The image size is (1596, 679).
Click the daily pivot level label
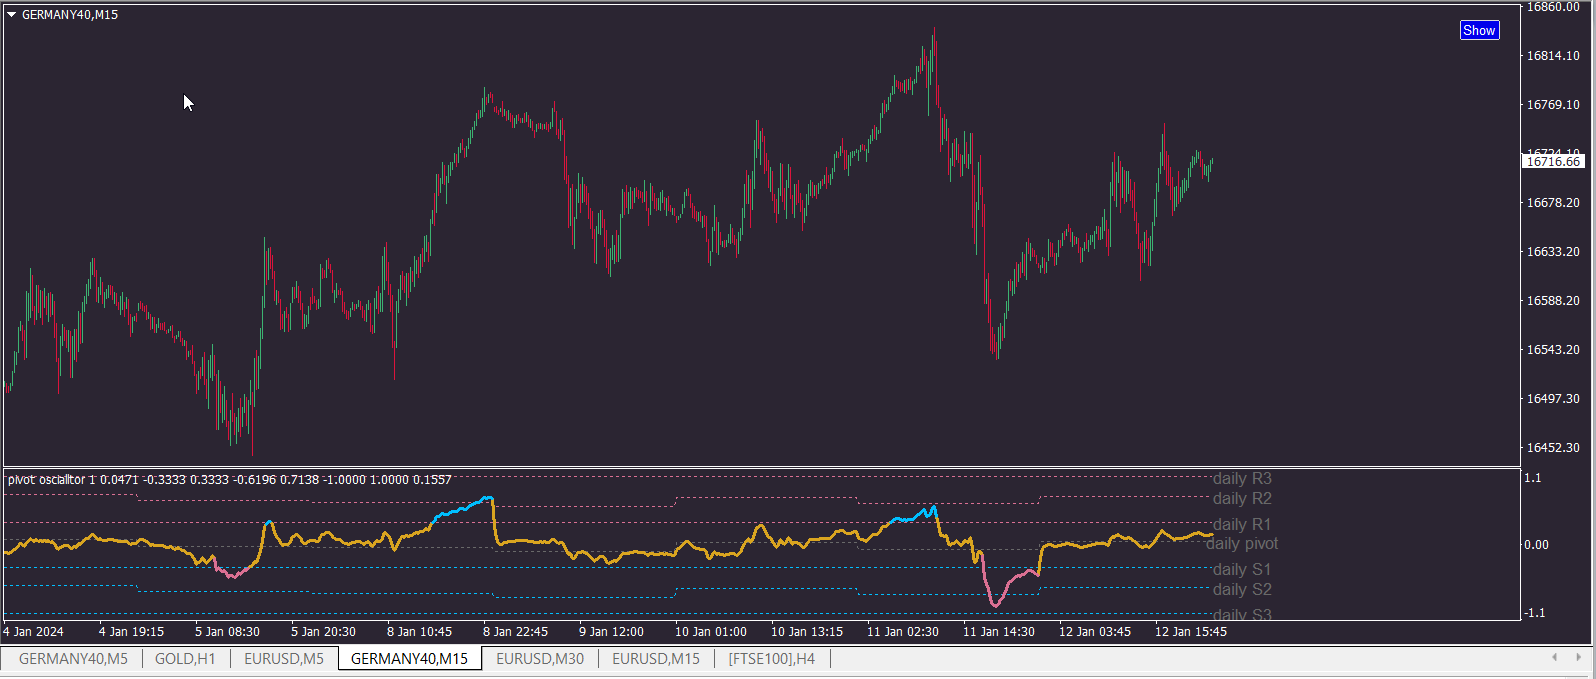click(1242, 544)
